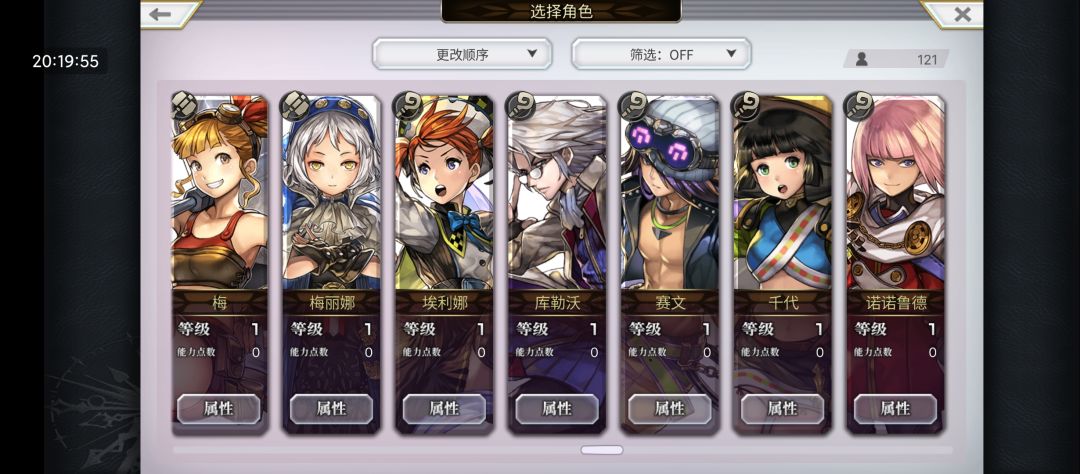Open 属性 for character 赛文
This screenshot has width=1080, height=474.
(x=669, y=409)
